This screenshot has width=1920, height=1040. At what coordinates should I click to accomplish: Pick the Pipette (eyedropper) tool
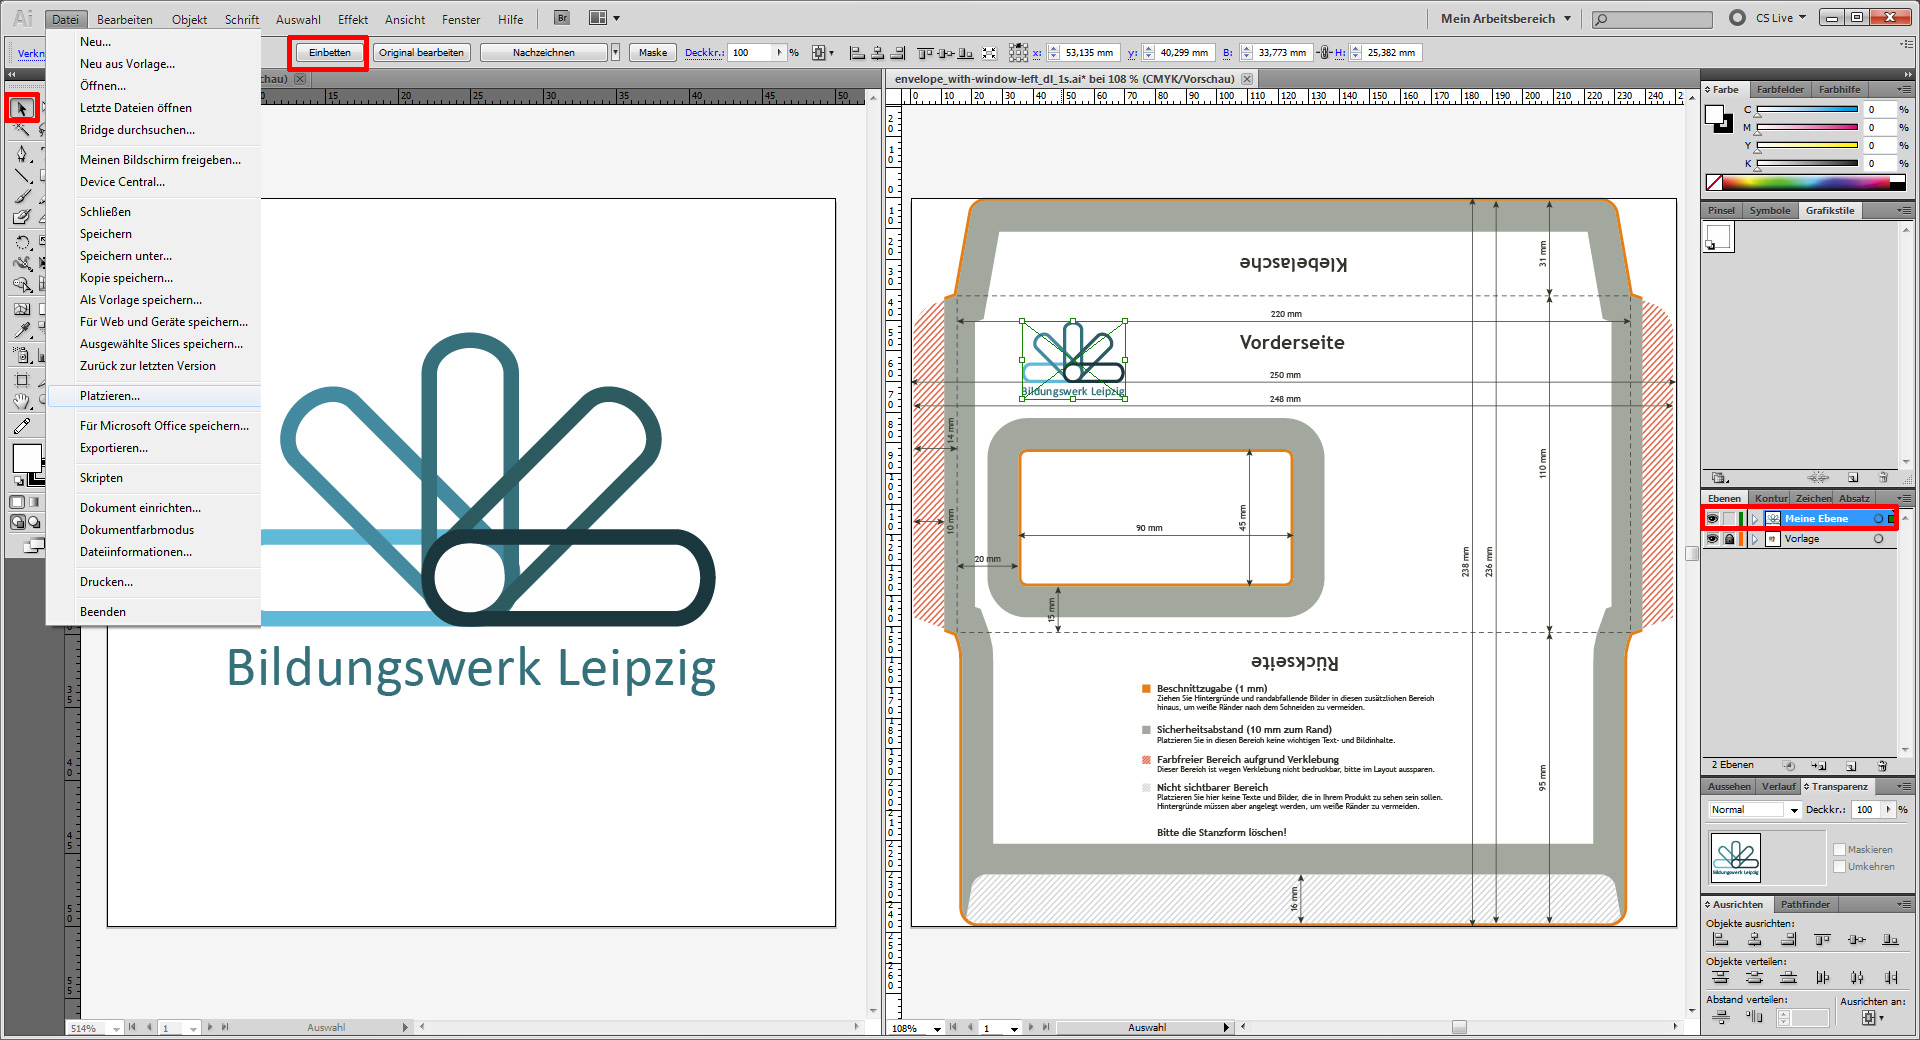coord(22,329)
